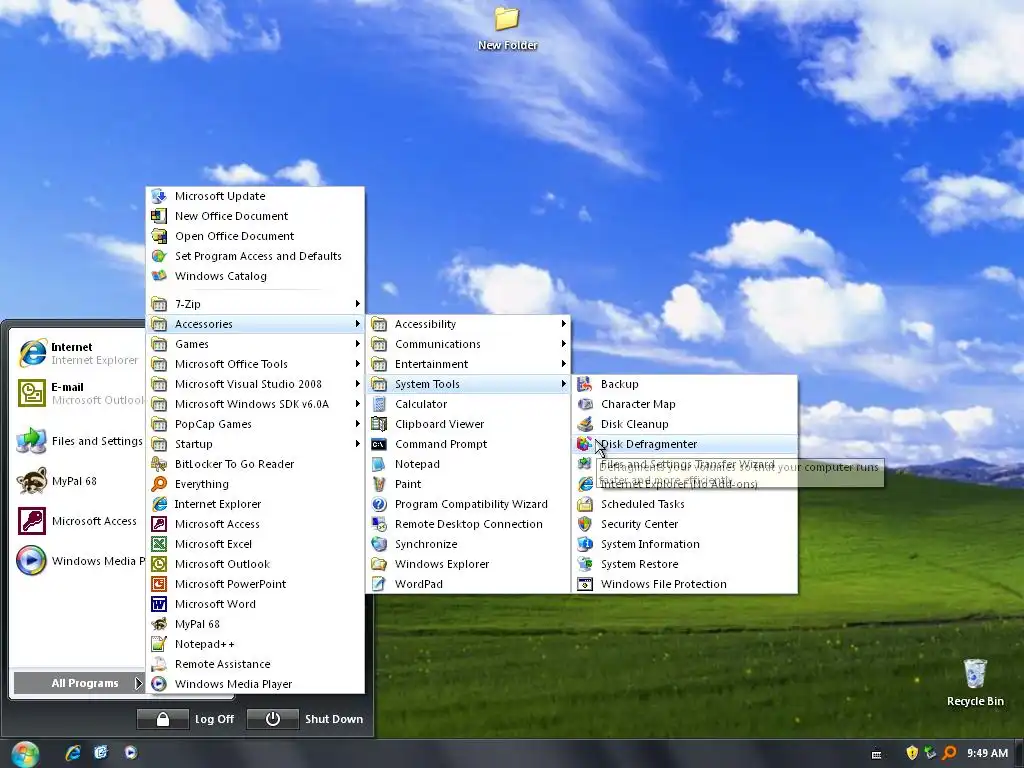Click Internet Explorer quick launch taskbar icon
The image size is (1024, 768).
point(72,753)
